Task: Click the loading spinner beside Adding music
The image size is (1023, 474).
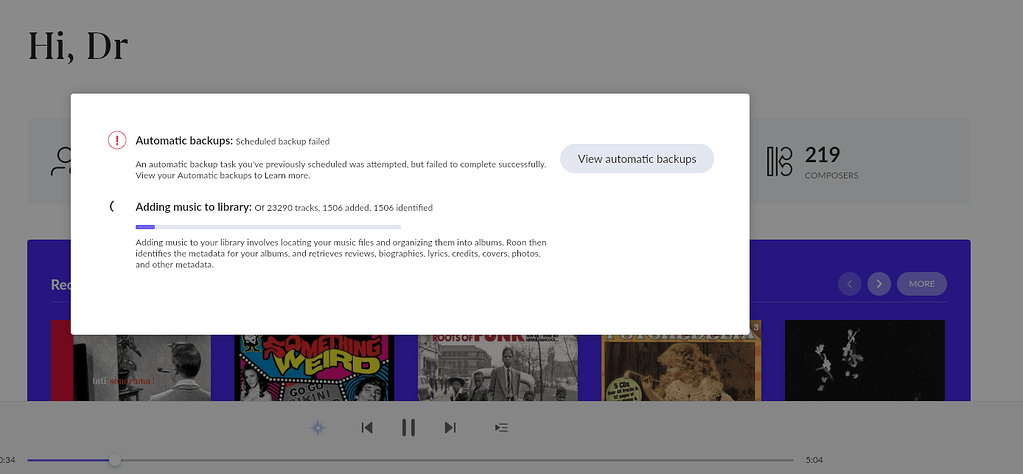Action: coord(112,207)
